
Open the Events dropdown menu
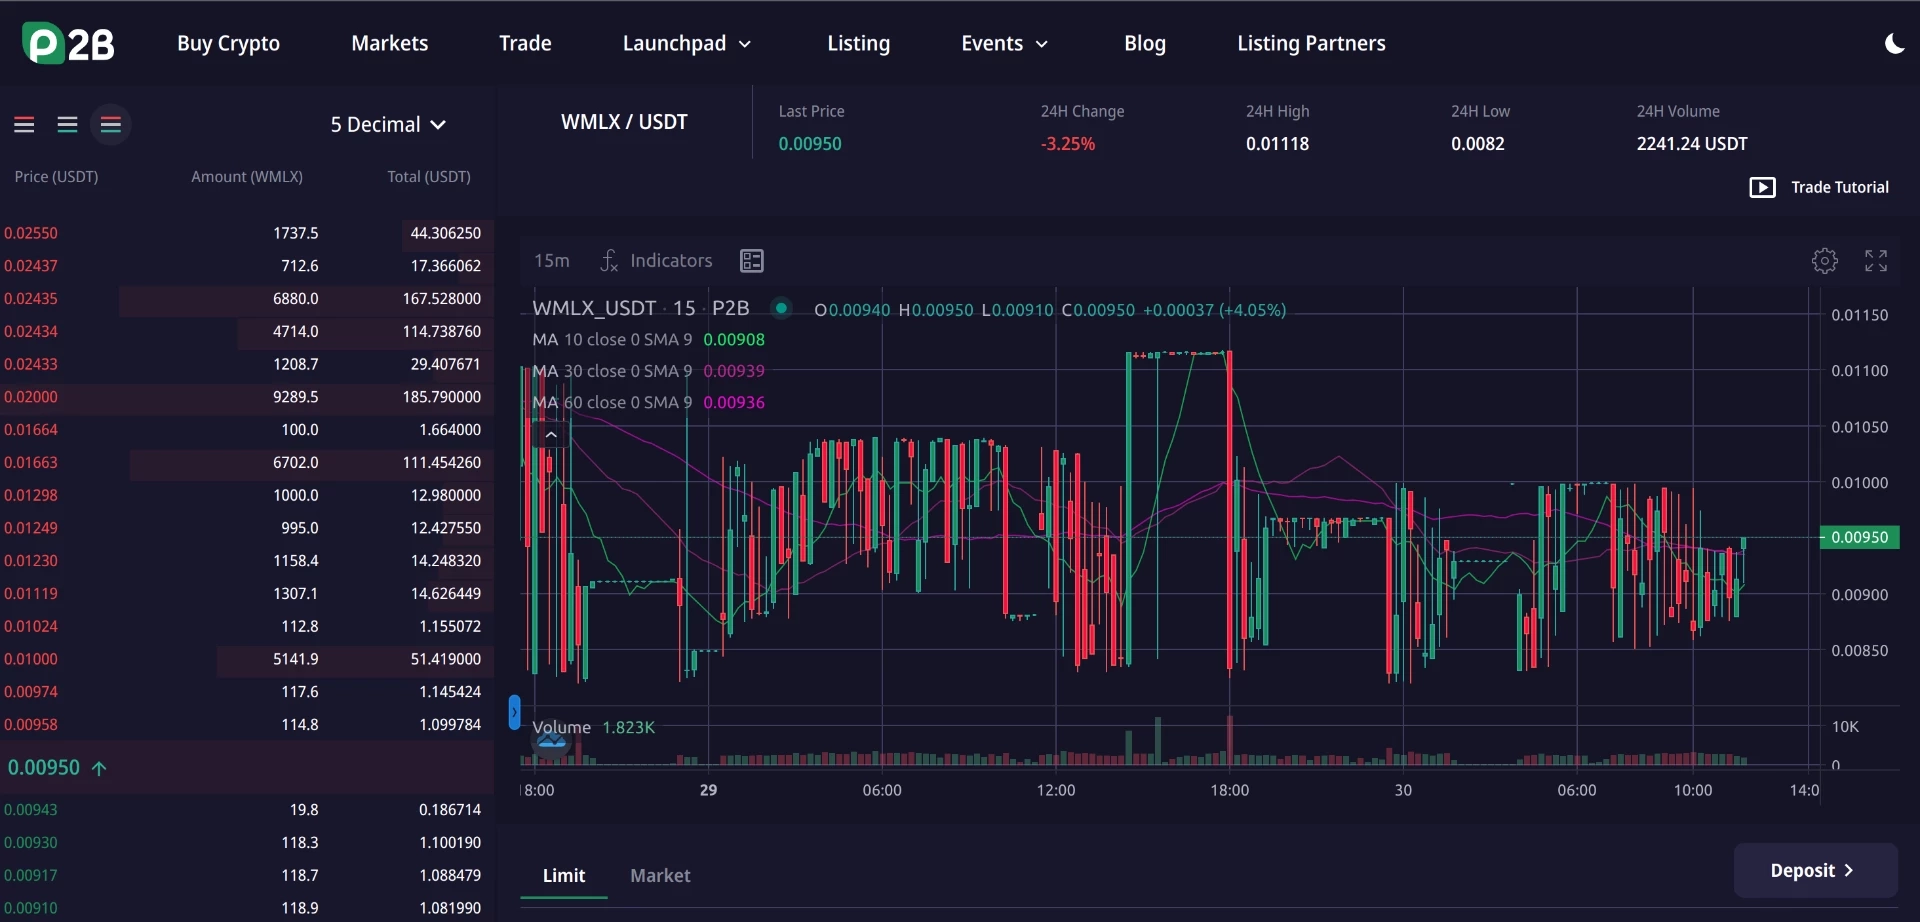(1005, 43)
